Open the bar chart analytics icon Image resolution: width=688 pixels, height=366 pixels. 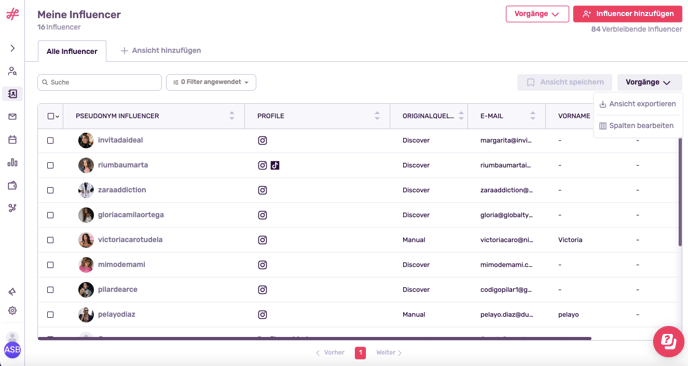[x=12, y=162]
